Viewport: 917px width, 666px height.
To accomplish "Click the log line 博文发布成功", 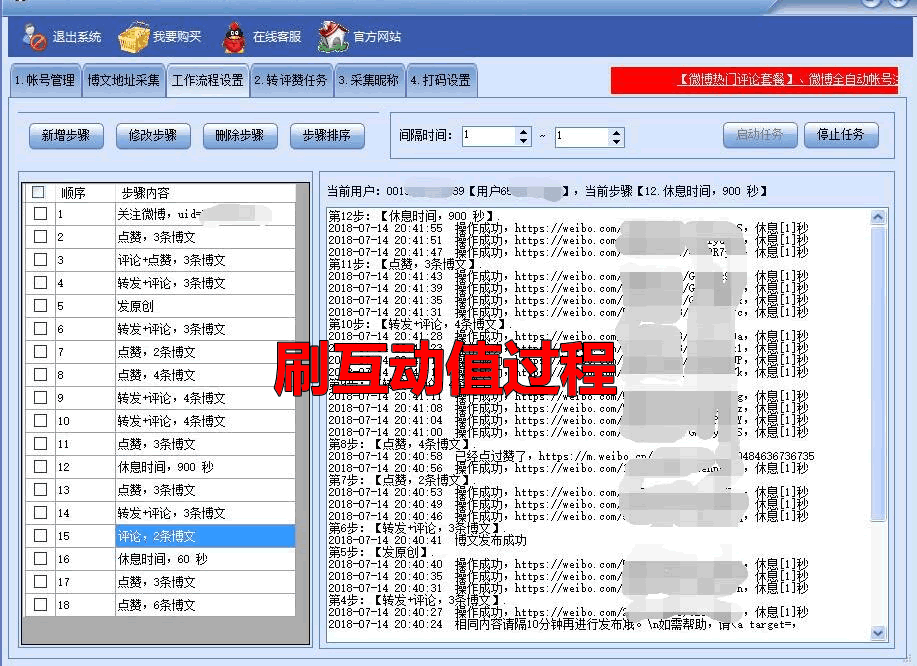I will click(491, 540).
